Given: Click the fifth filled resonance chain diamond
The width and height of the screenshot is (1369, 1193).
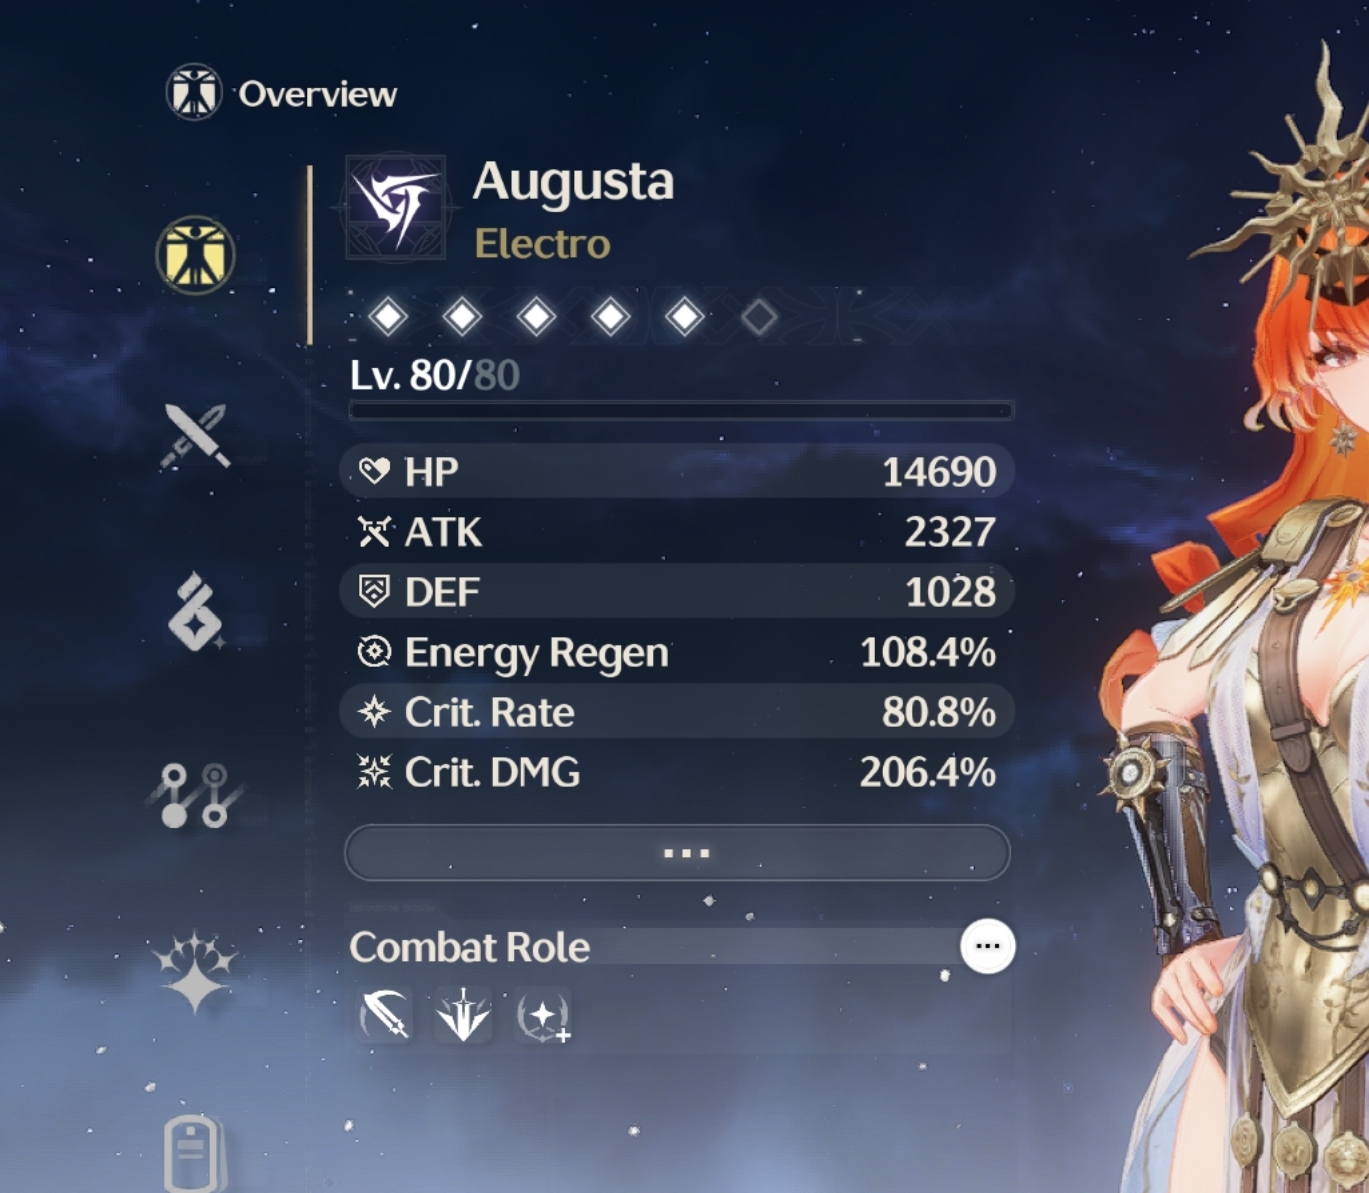Looking at the screenshot, I should pyautogui.click(x=684, y=317).
